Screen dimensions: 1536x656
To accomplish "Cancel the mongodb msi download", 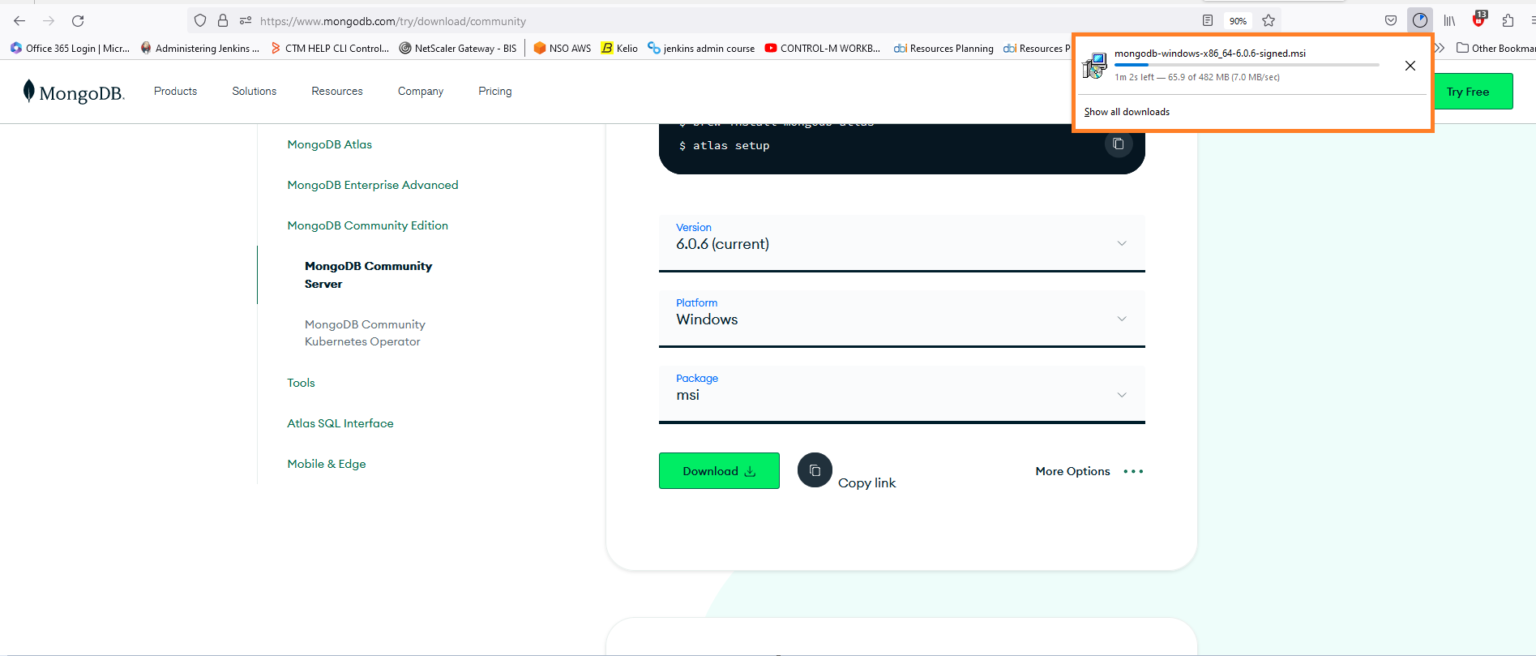I will point(1409,66).
